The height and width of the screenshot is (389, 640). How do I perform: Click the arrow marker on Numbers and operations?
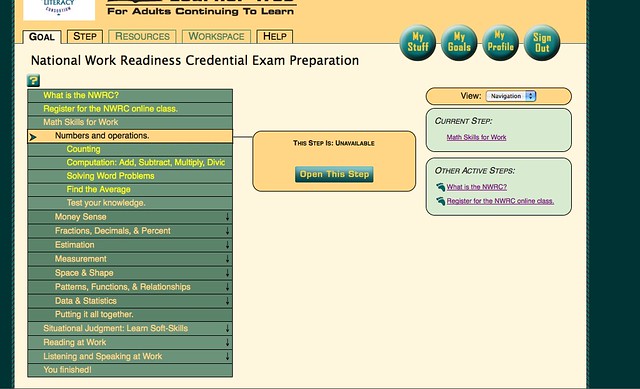click(x=33, y=137)
